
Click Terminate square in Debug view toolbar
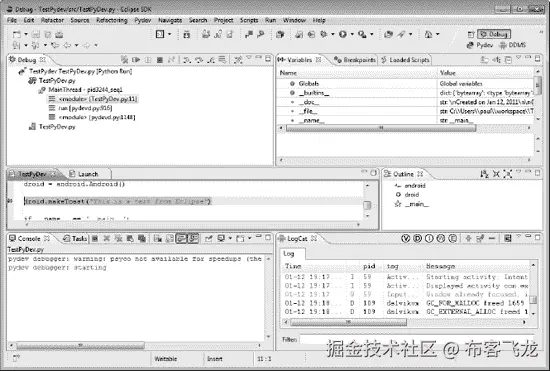[160, 60]
